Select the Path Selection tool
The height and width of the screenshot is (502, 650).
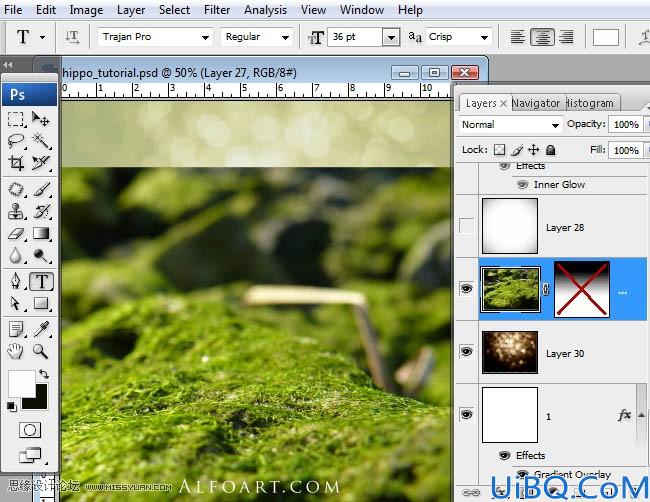point(16,303)
